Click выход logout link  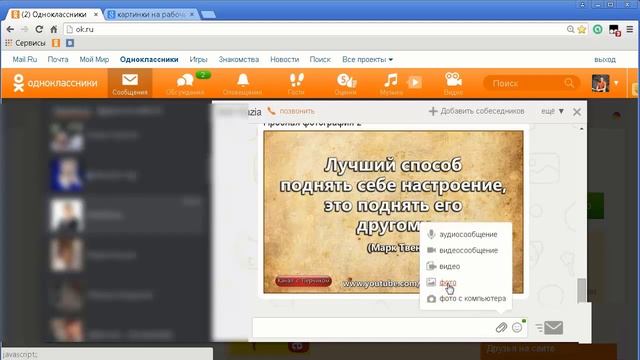(605, 60)
